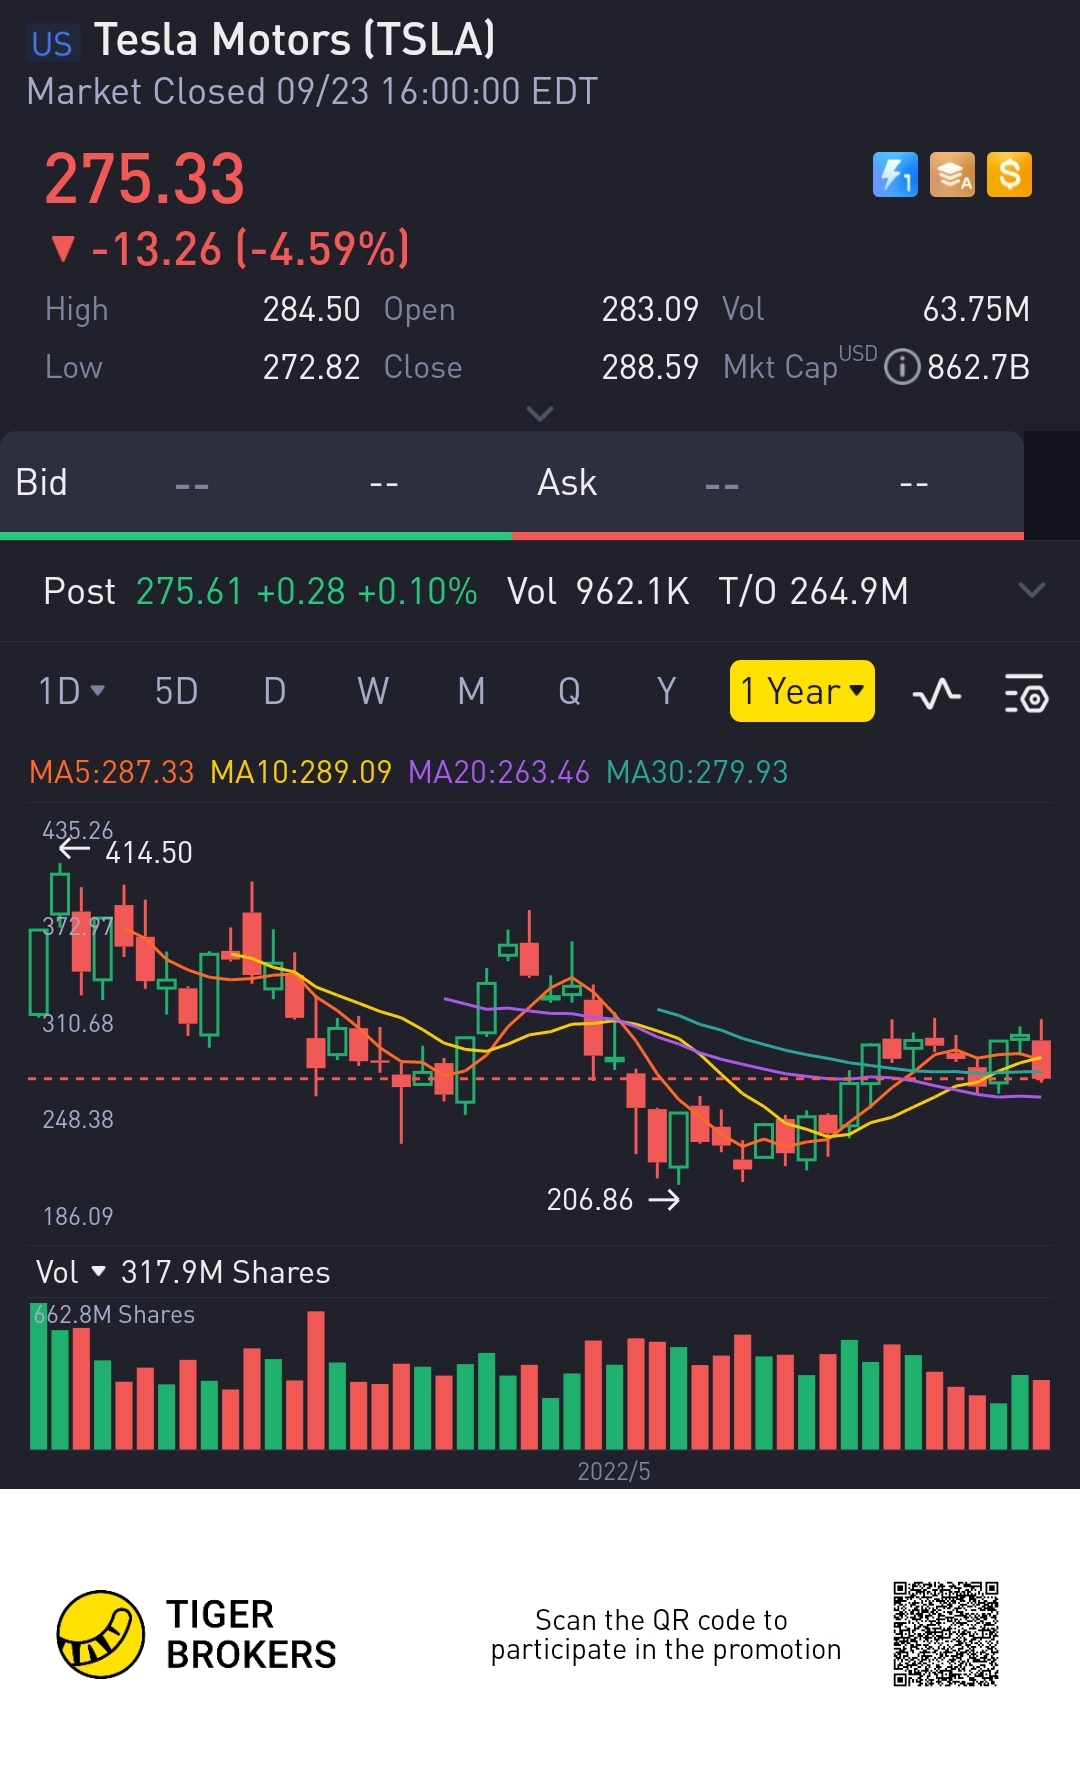The width and height of the screenshot is (1080, 1780).
Task: Tap the Open 283.09 value
Action: 650,309
